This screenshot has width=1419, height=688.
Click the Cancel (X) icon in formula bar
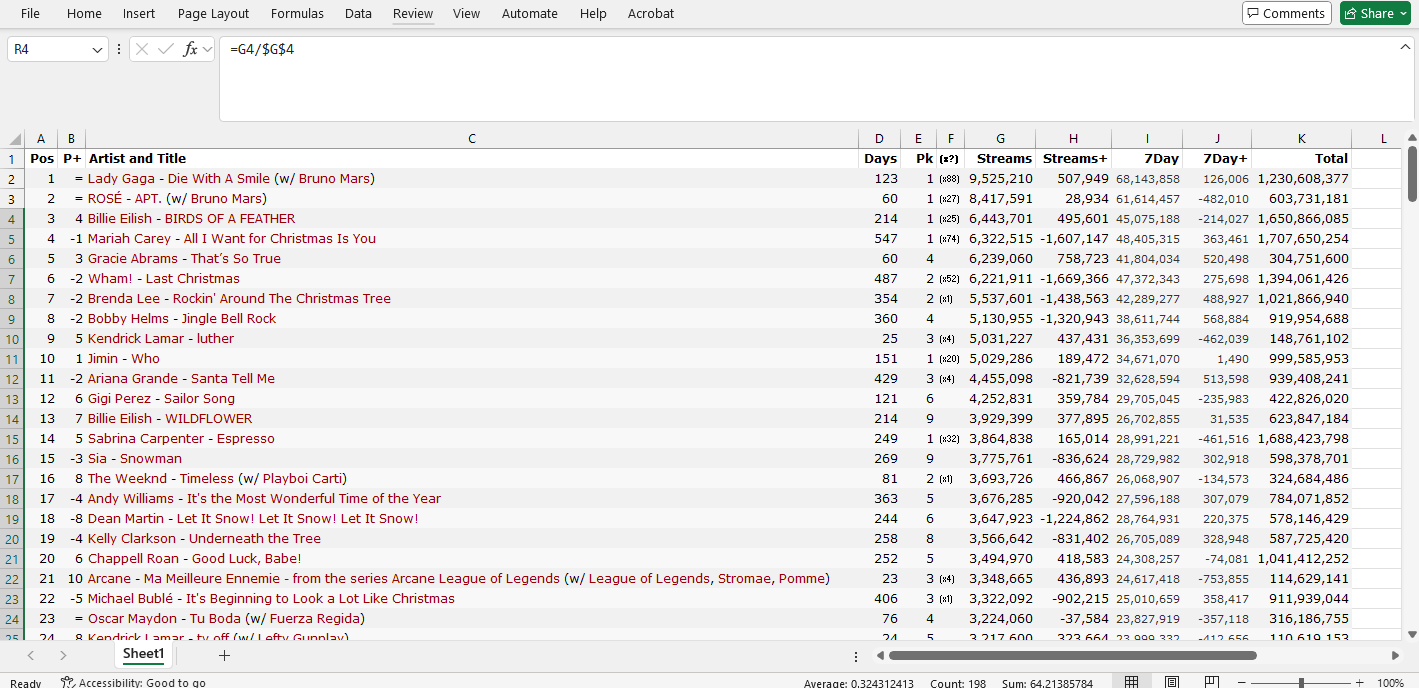click(x=143, y=49)
